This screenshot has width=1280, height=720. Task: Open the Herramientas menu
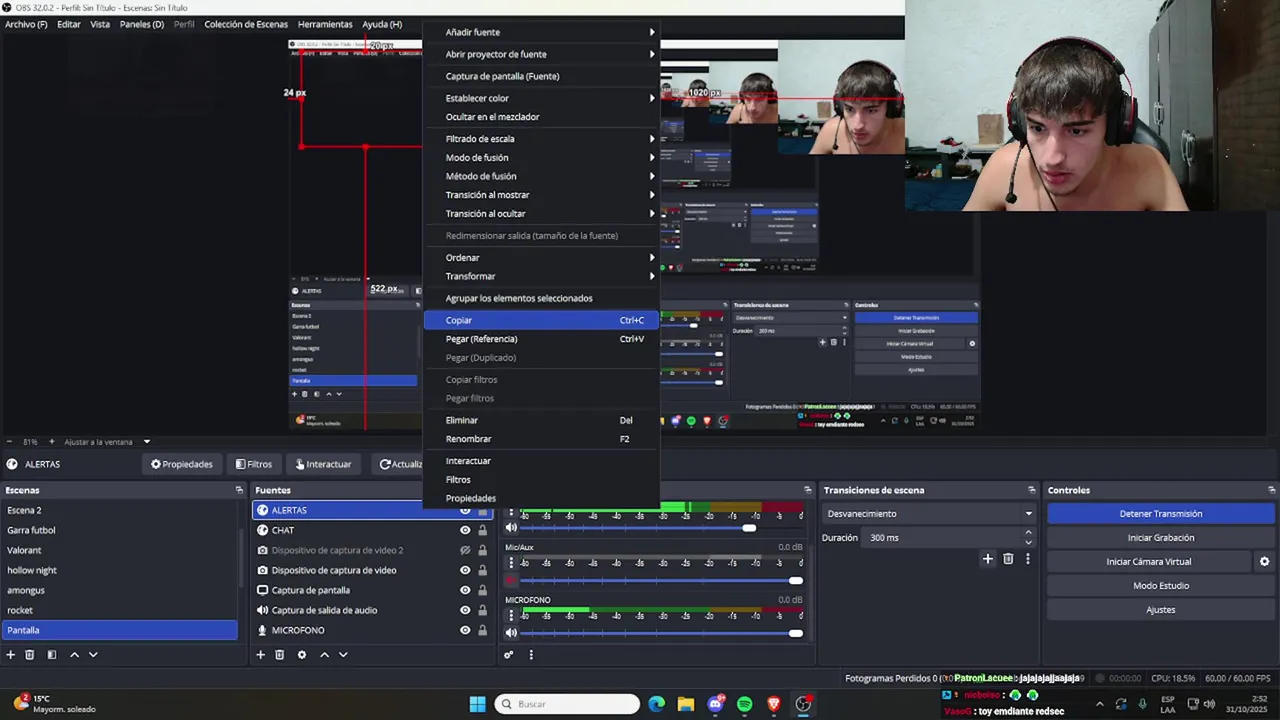325,24
